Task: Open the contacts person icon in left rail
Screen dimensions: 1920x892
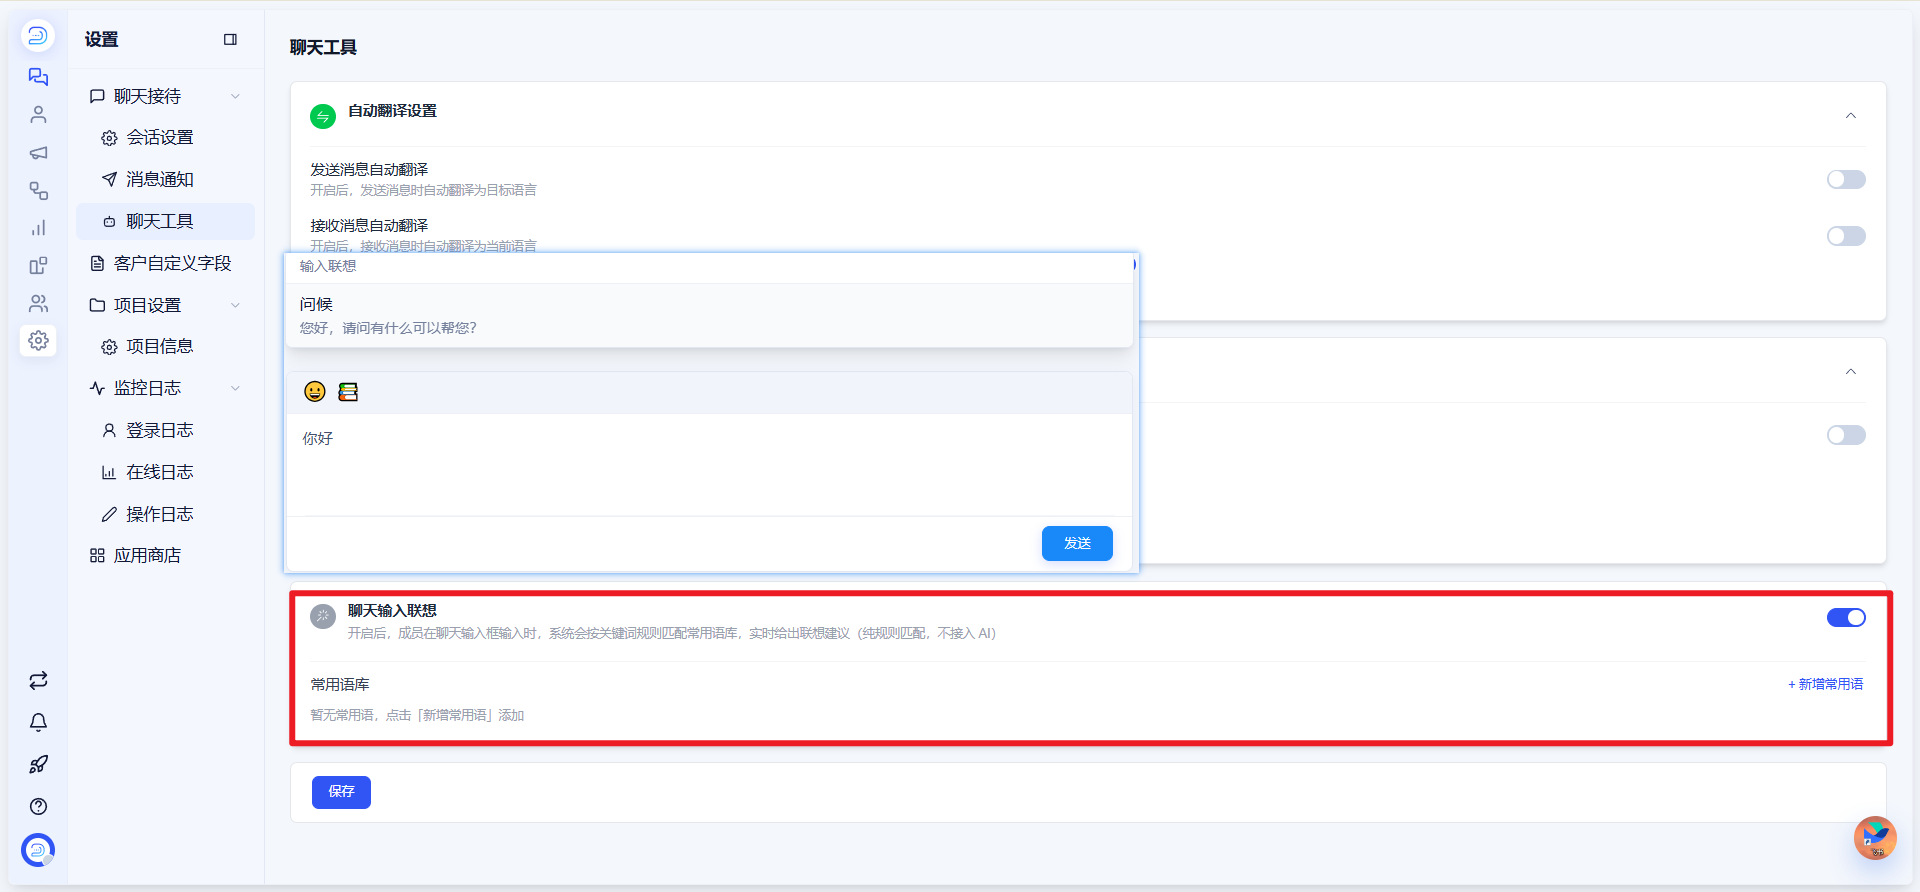Action: click(x=38, y=115)
